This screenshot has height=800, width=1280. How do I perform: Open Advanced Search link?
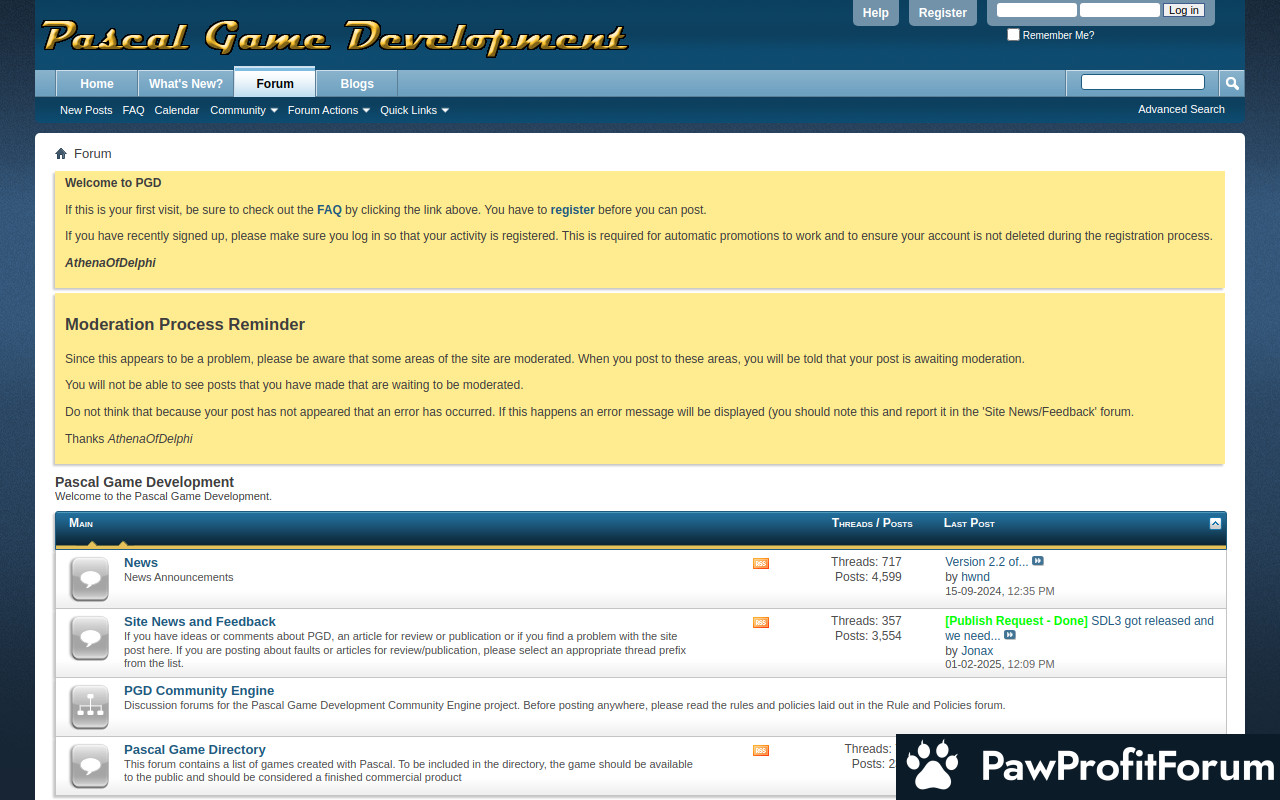(1181, 109)
